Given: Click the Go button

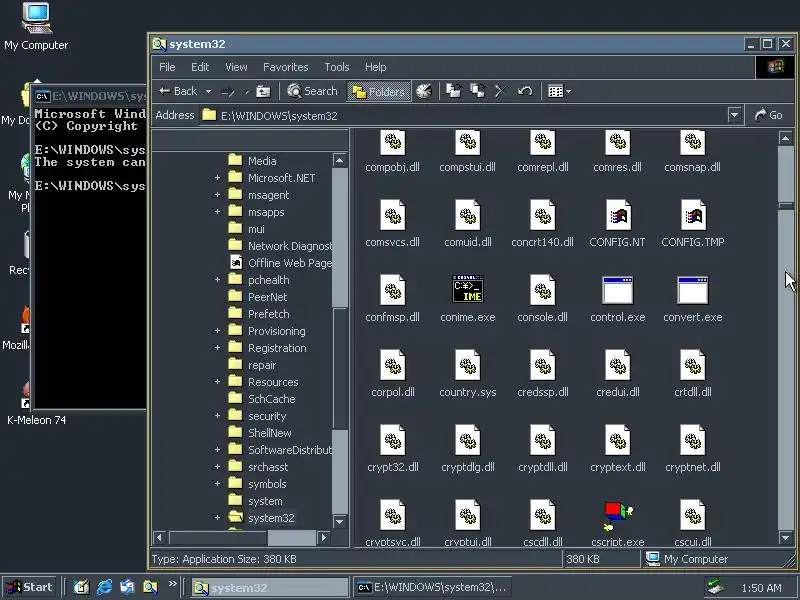Looking at the screenshot, I should 768,115.
